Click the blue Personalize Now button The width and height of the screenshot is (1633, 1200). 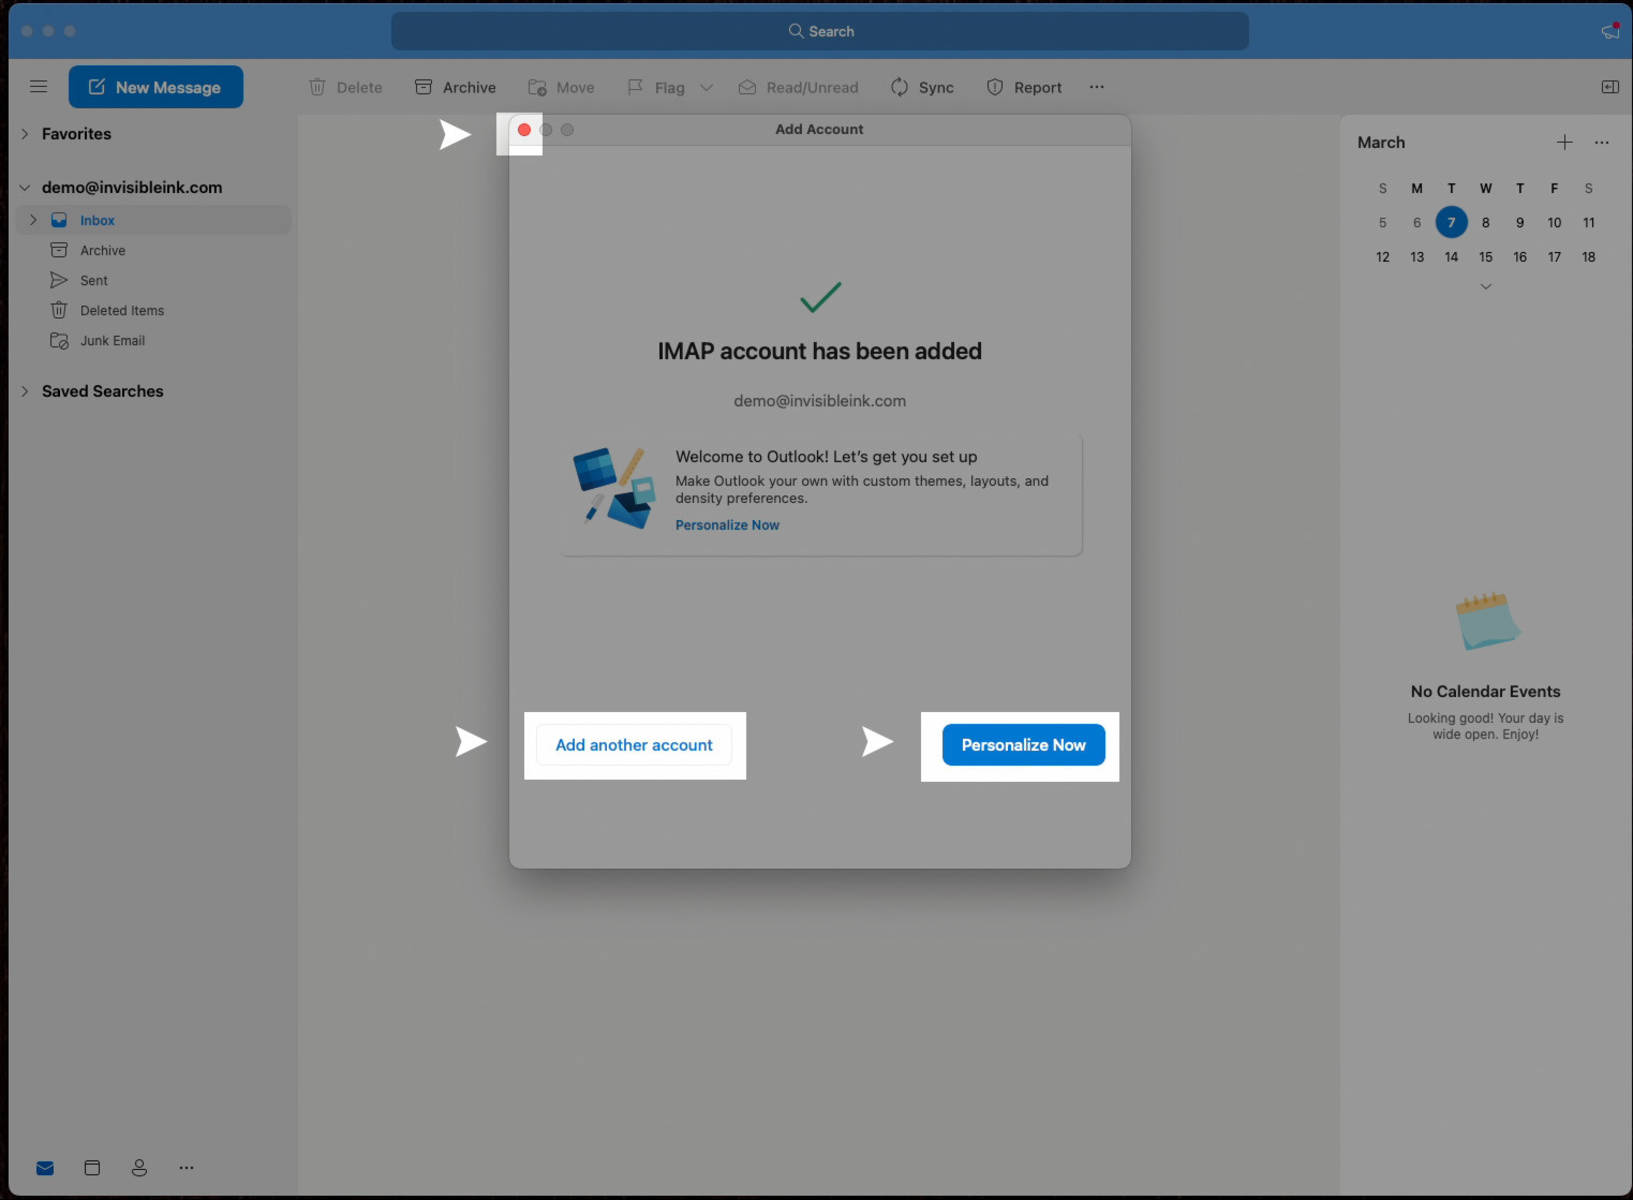(1023, 745)
